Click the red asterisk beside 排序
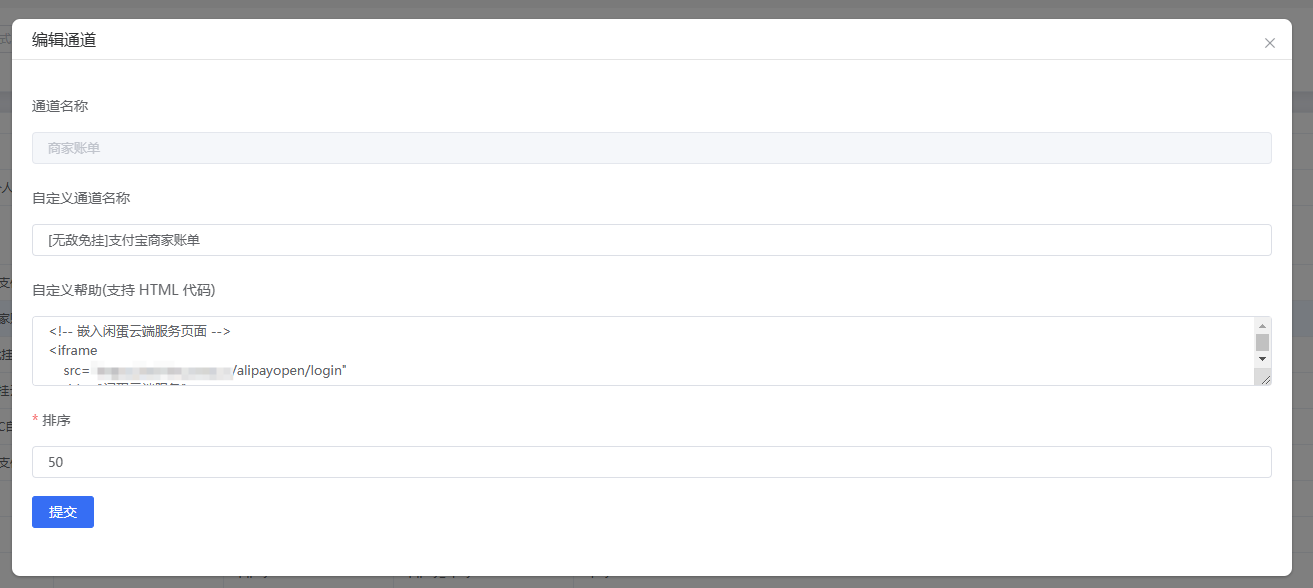Screen dimensions: 1313x588 tap(35, 420)
